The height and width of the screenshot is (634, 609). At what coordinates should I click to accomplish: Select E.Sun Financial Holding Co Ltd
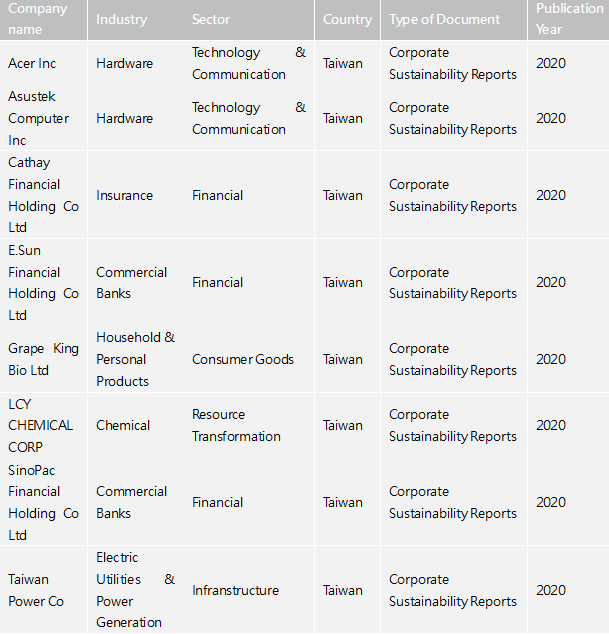pos(43,283)
